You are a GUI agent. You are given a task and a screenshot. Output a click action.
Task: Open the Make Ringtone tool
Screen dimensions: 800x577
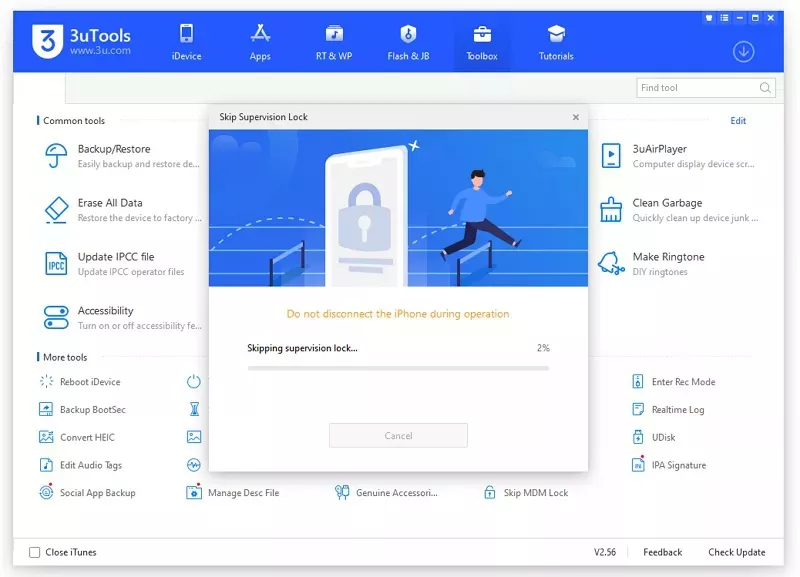(666, 263)
